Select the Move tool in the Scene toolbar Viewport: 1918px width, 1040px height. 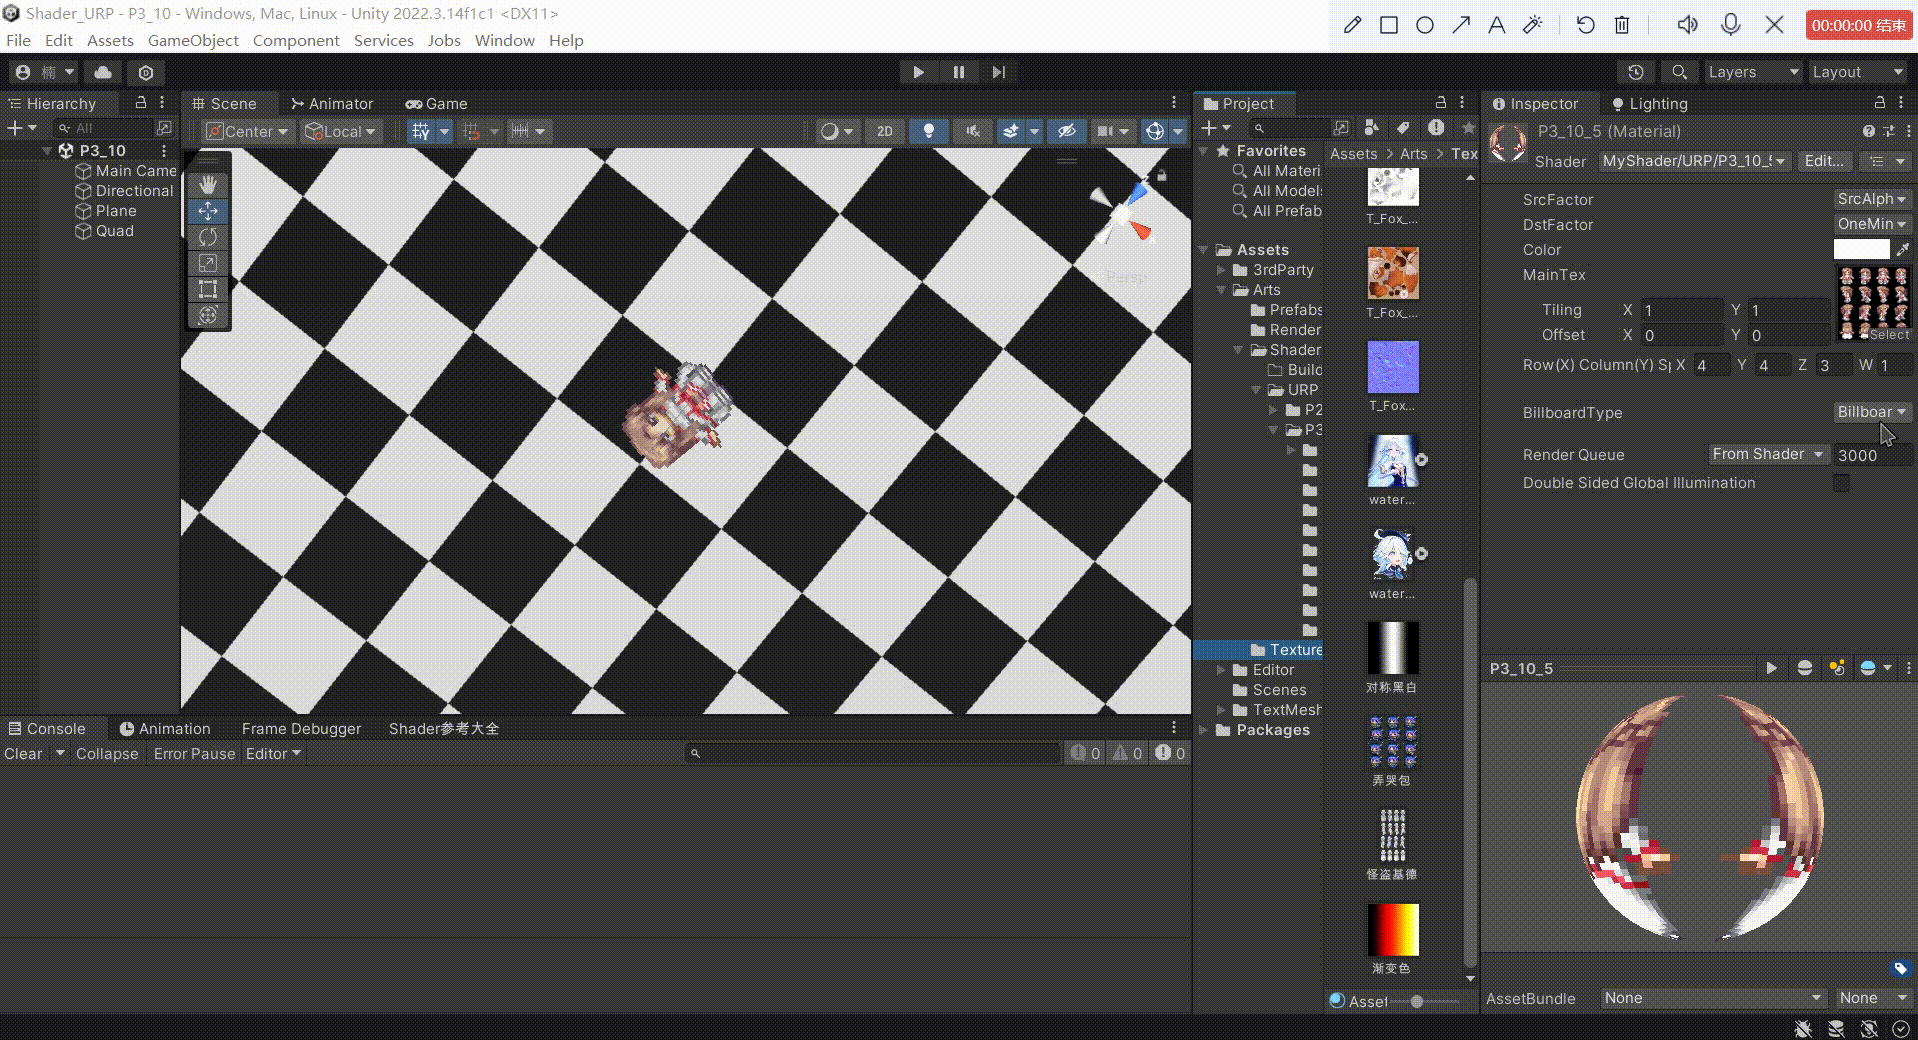click(207, 211)
